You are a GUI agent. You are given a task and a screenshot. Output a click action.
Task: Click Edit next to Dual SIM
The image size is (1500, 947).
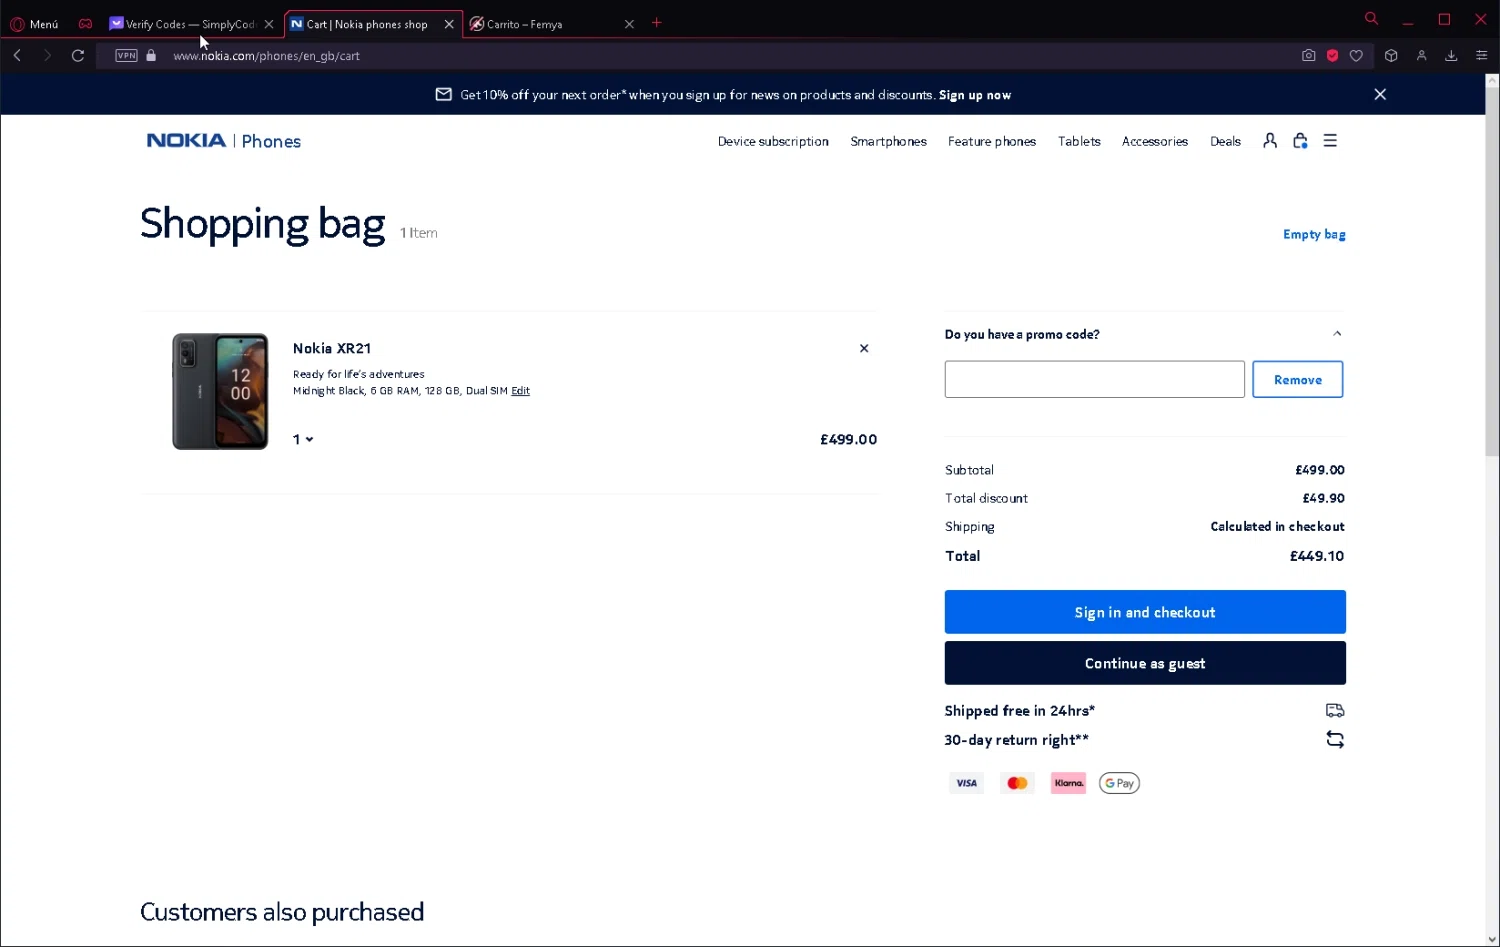tap(520, 391)
